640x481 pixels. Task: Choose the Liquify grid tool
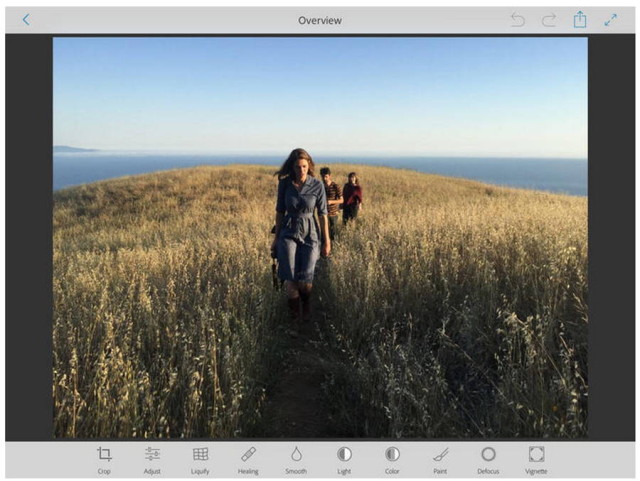click(x=200, y=454)
